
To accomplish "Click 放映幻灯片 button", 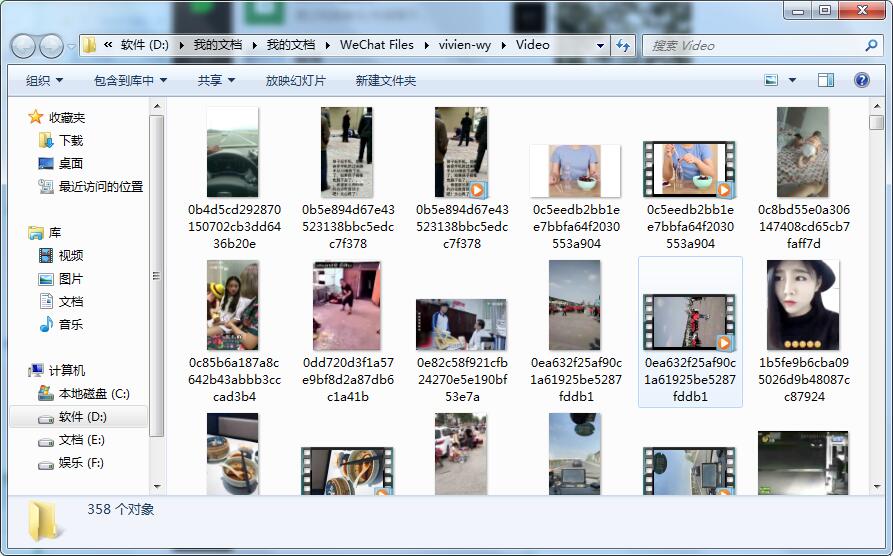I will [296, 81].
